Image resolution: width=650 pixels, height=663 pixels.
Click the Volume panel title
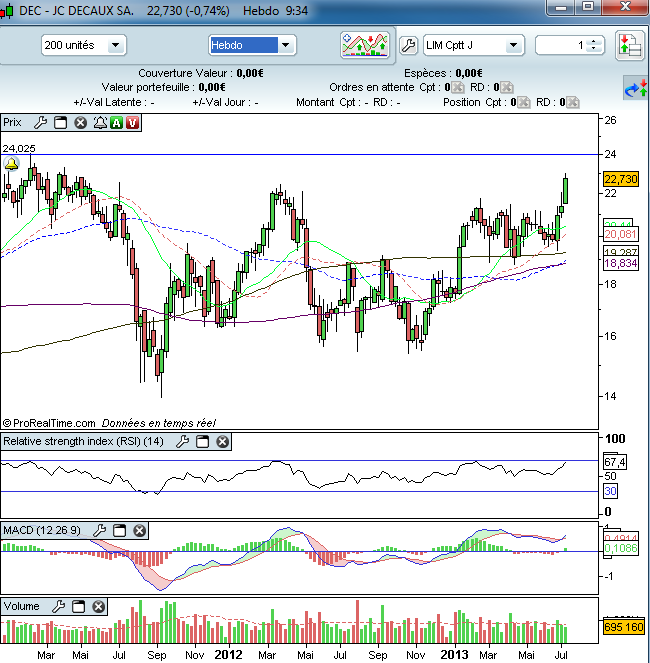[x=21, y=607]
